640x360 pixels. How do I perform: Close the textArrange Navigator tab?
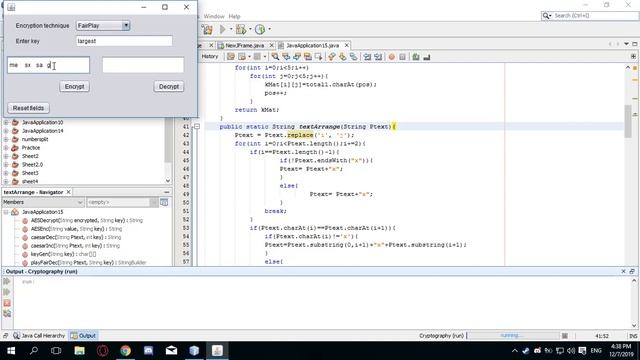(69, 192)
